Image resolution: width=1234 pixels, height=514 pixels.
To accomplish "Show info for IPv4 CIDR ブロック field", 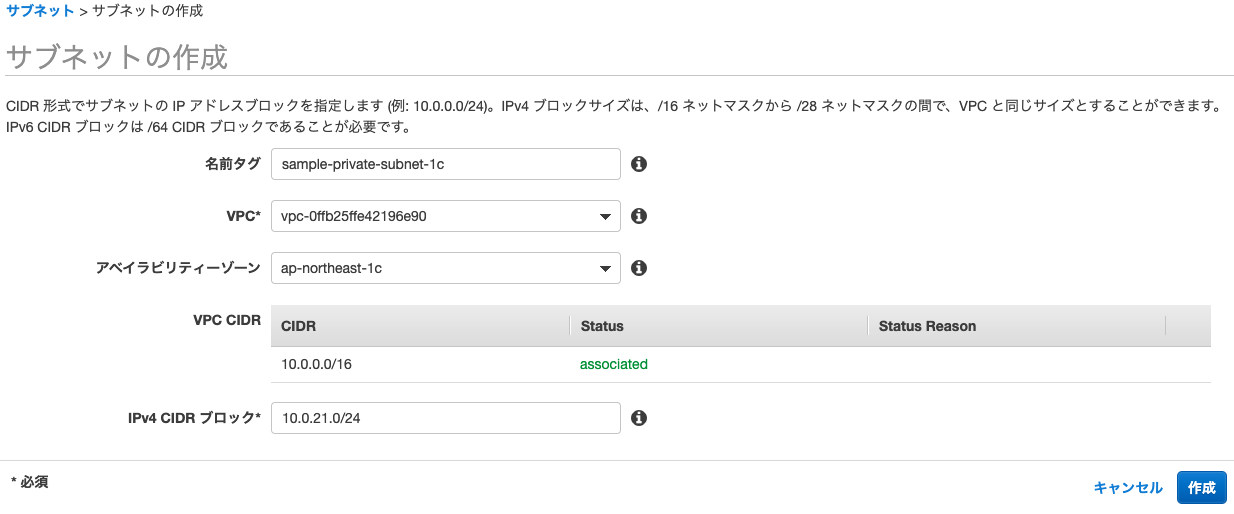I will pos(639,418).
